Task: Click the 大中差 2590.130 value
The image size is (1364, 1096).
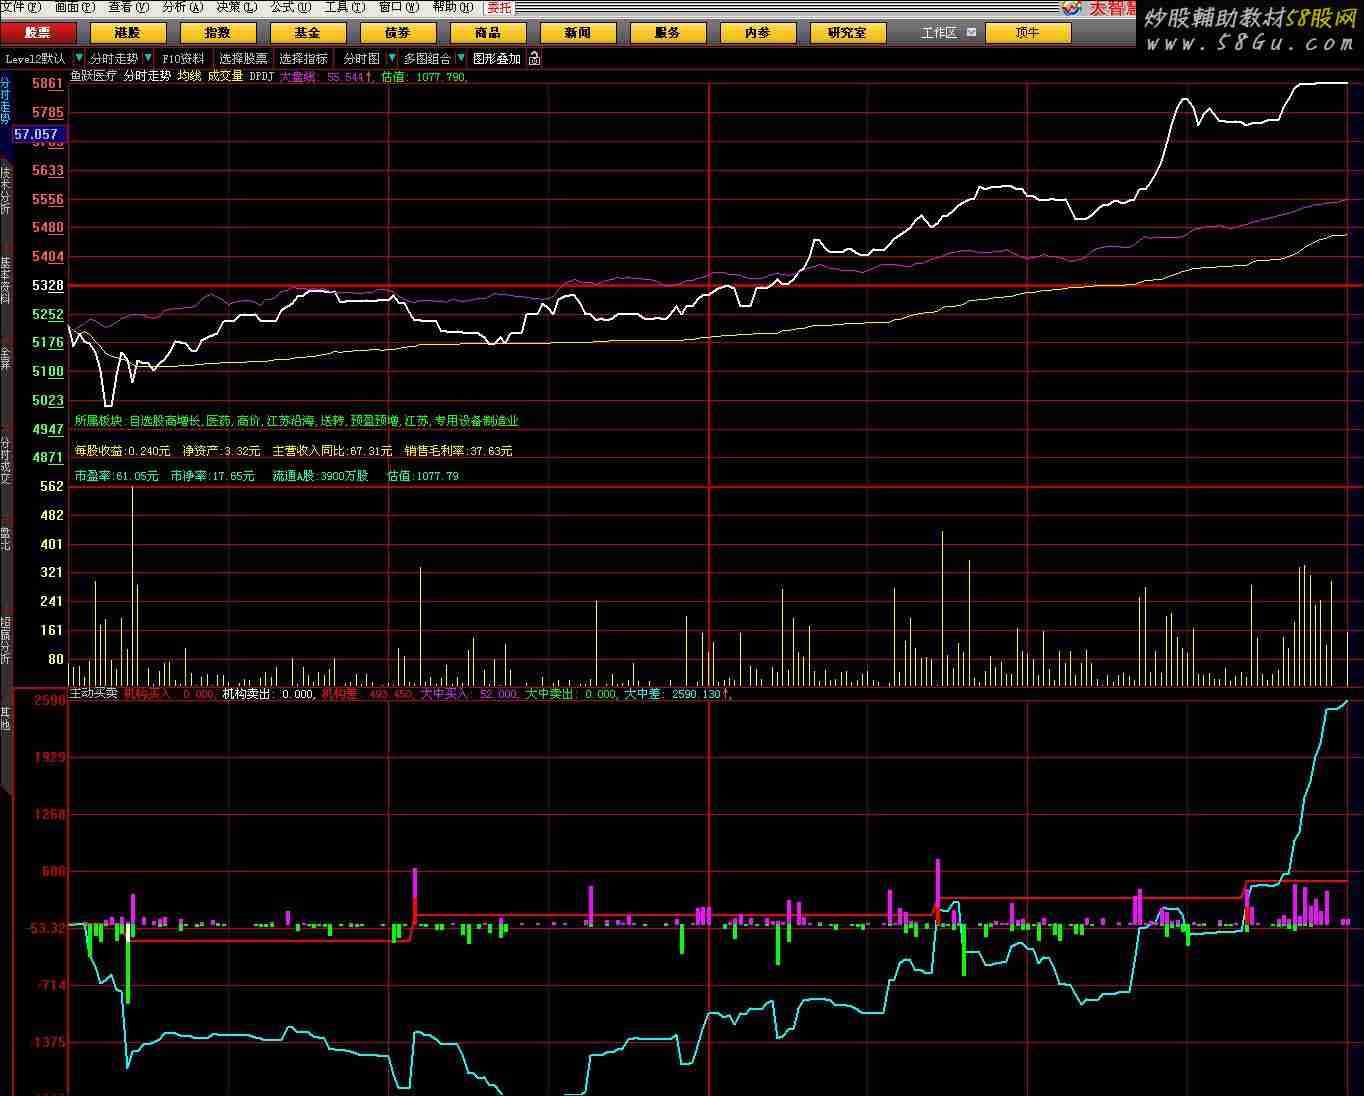Action: tap(678, 693)
